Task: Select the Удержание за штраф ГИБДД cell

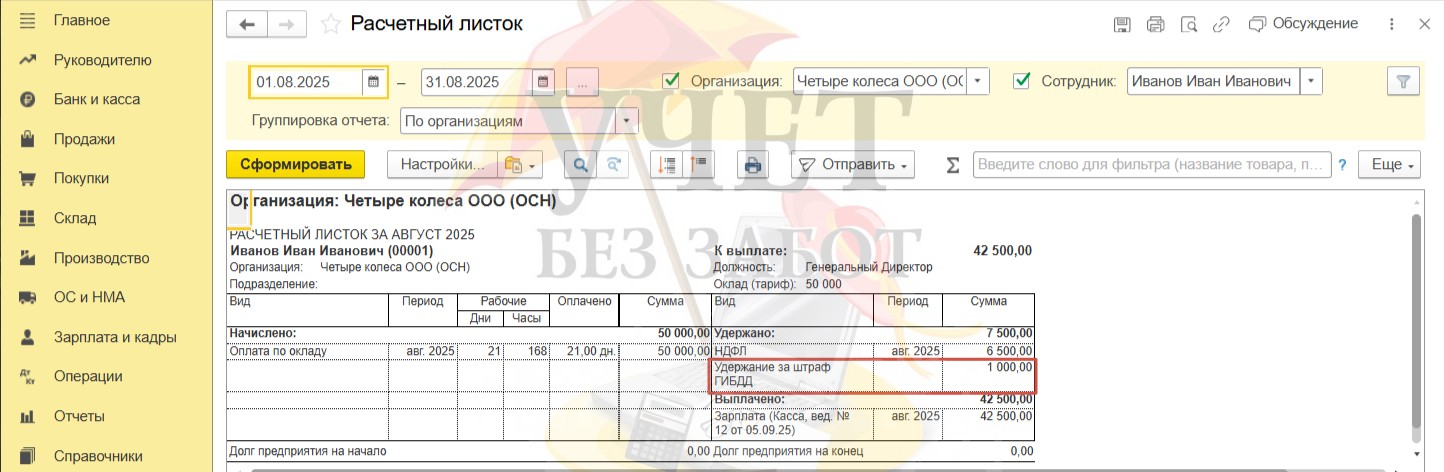Action: point(792,375)
